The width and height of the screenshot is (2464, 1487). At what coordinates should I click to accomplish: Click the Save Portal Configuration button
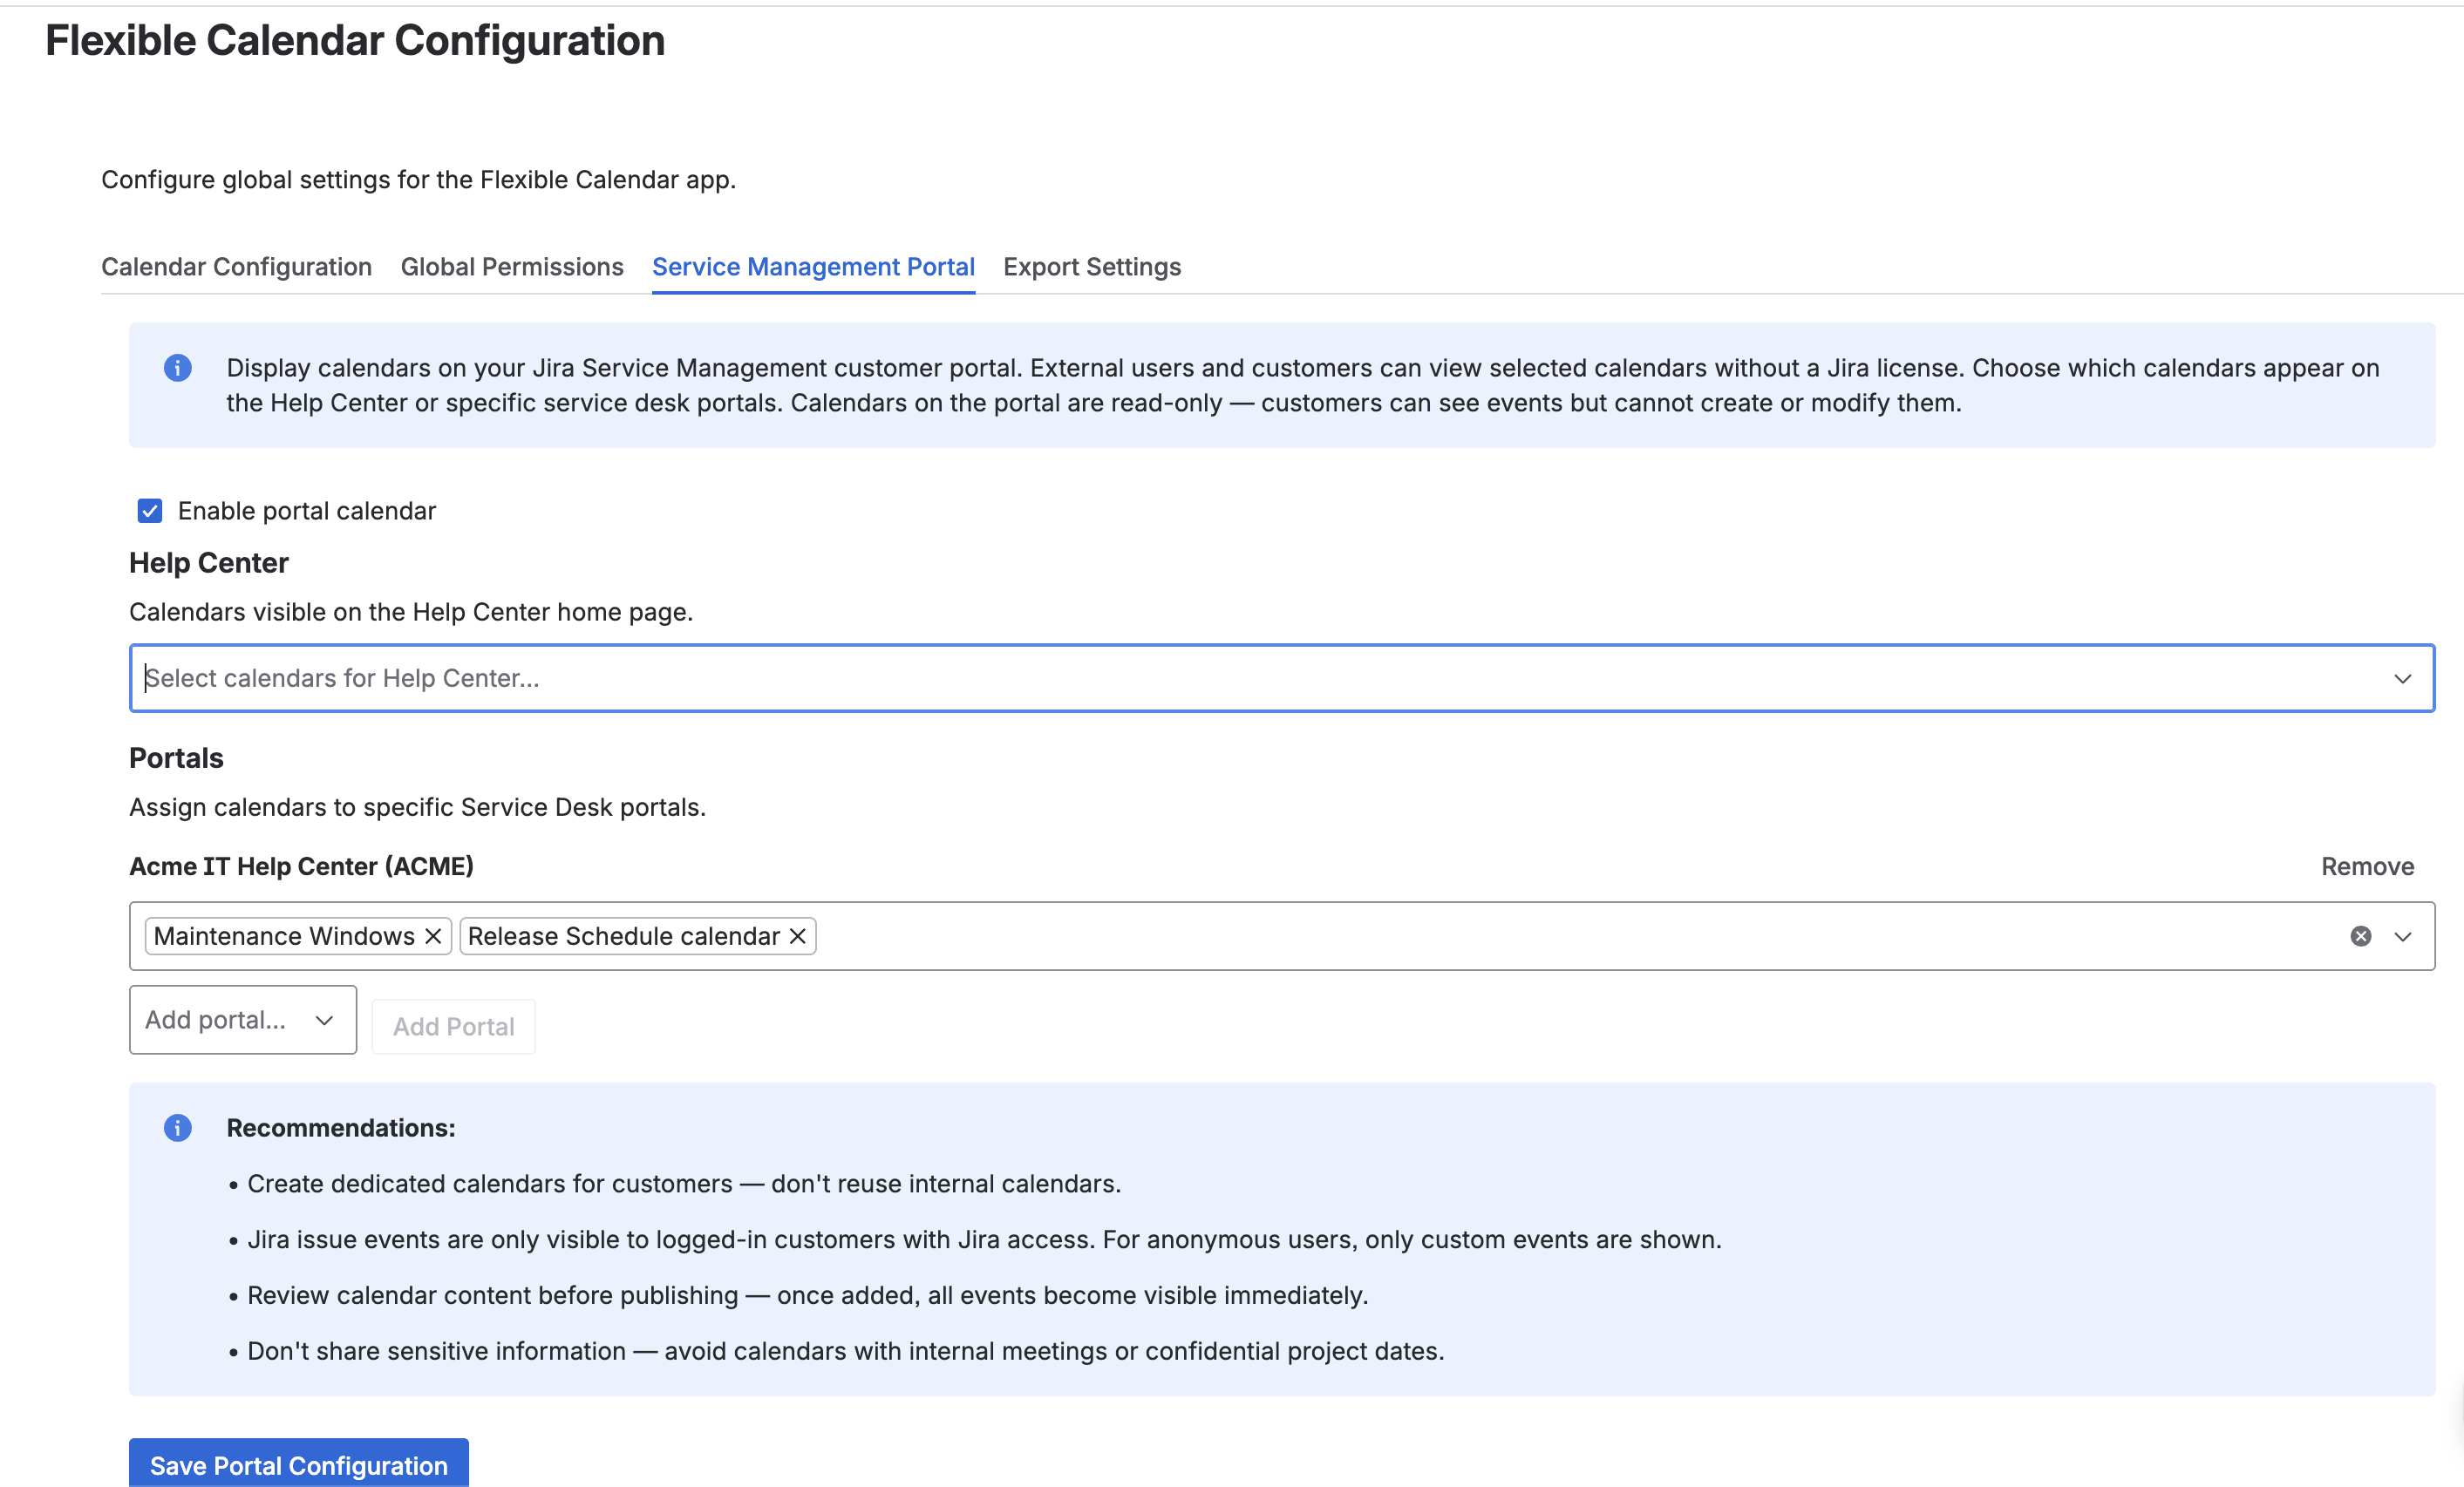(298, 1465)
